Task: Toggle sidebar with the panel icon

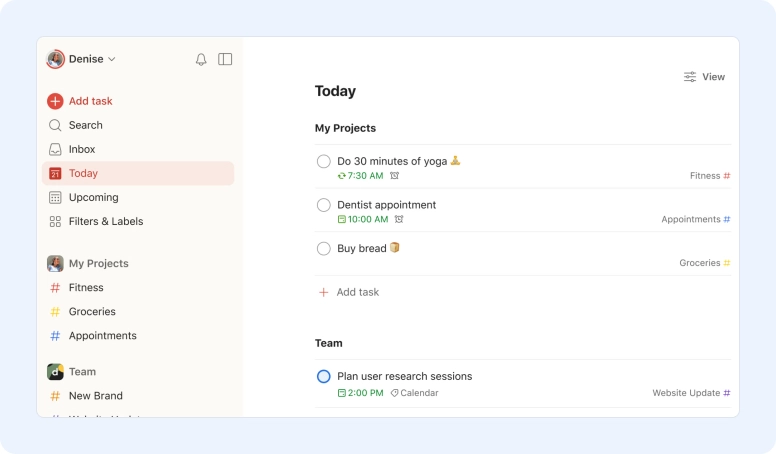Action: click(225, 59)
